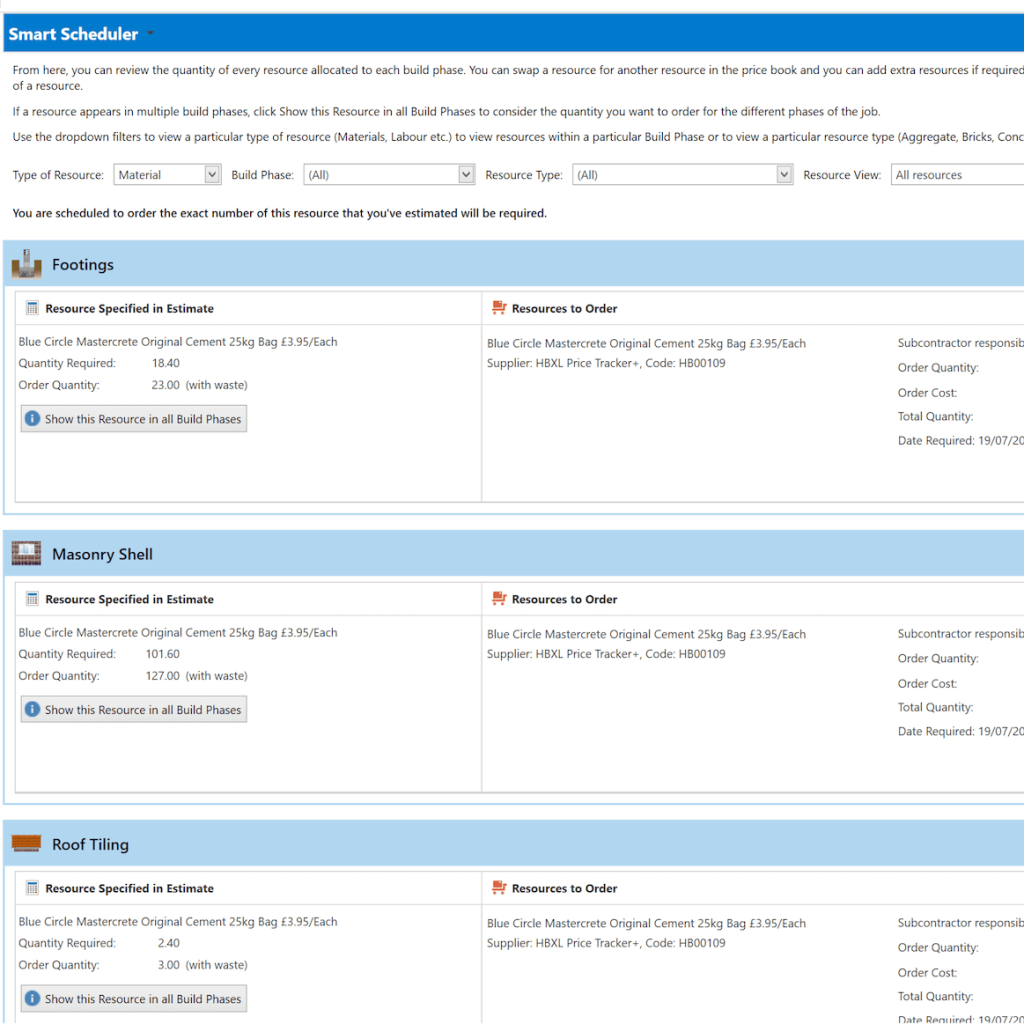
Task: Click Roof Tiling Order Quantity value 3.00
Action: [x=168, y=965]
